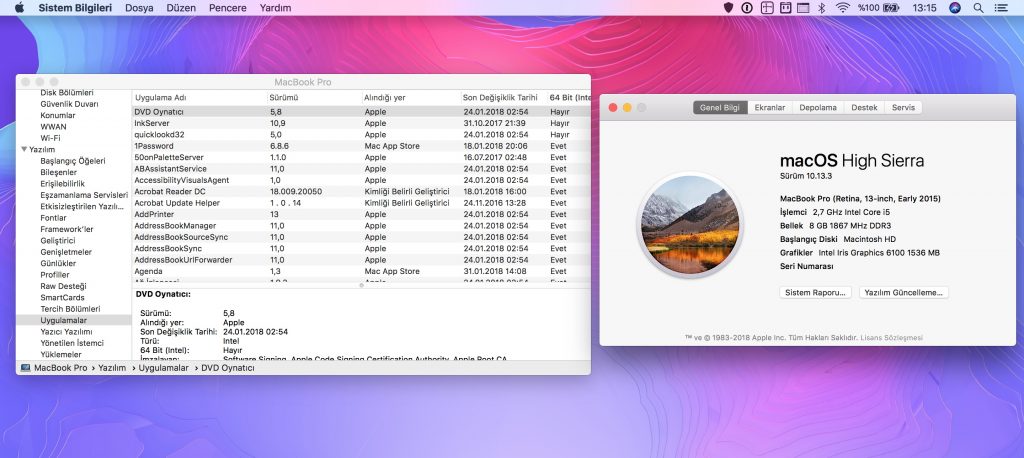Switch to the Depolama tab
Image resolution: width=1024 pixels, height=458 pixels.
click(x=817, y=107)
